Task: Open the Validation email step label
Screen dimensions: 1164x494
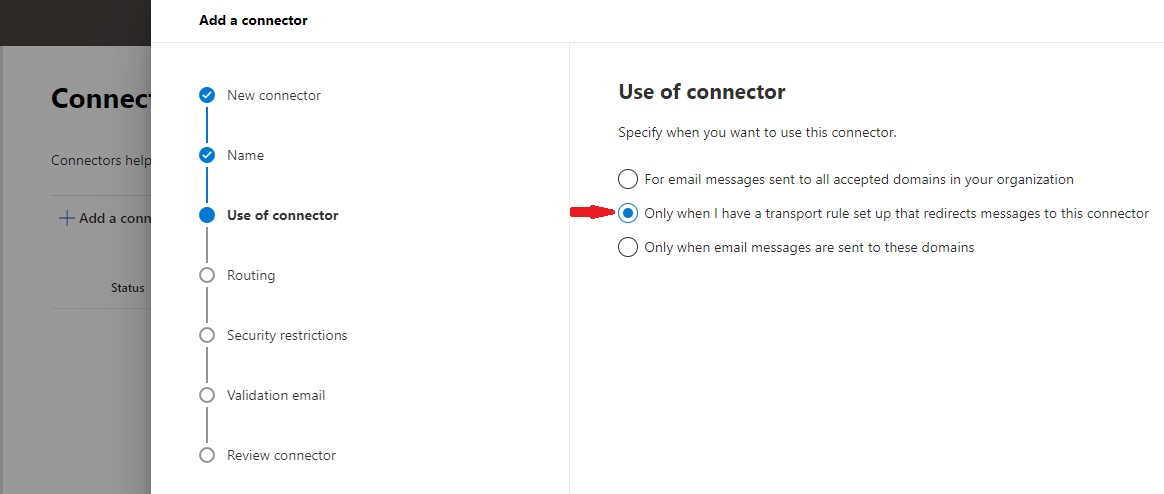Action: (x=276, y=395)
